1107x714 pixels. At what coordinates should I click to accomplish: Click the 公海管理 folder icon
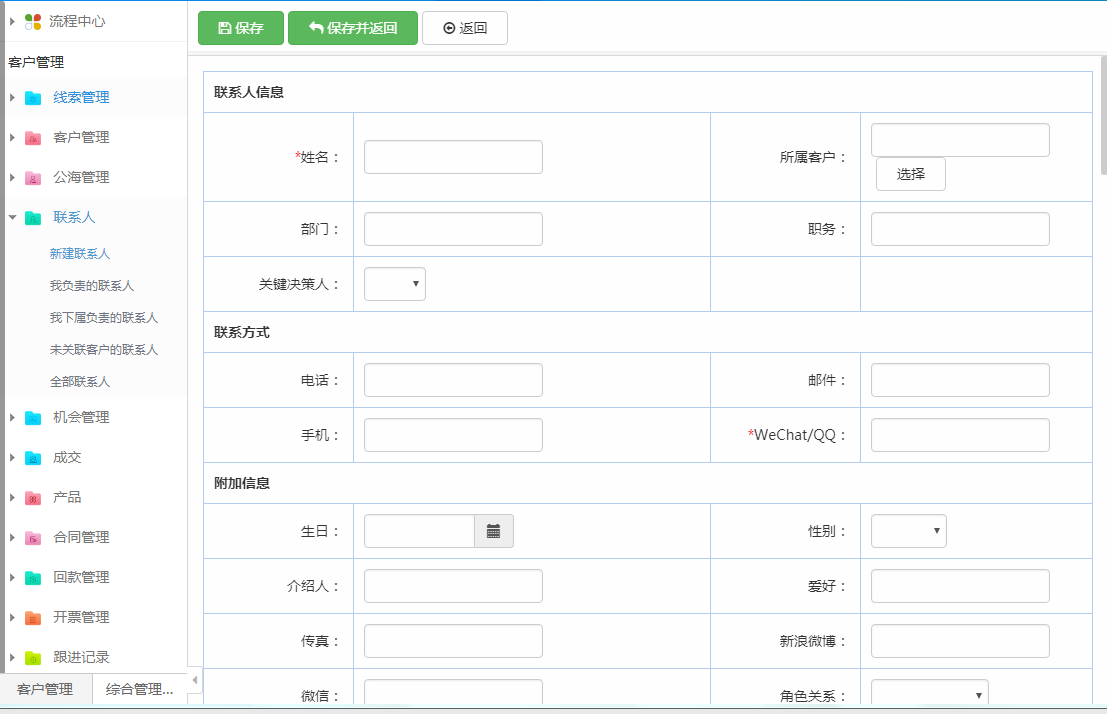pos(33,178)
